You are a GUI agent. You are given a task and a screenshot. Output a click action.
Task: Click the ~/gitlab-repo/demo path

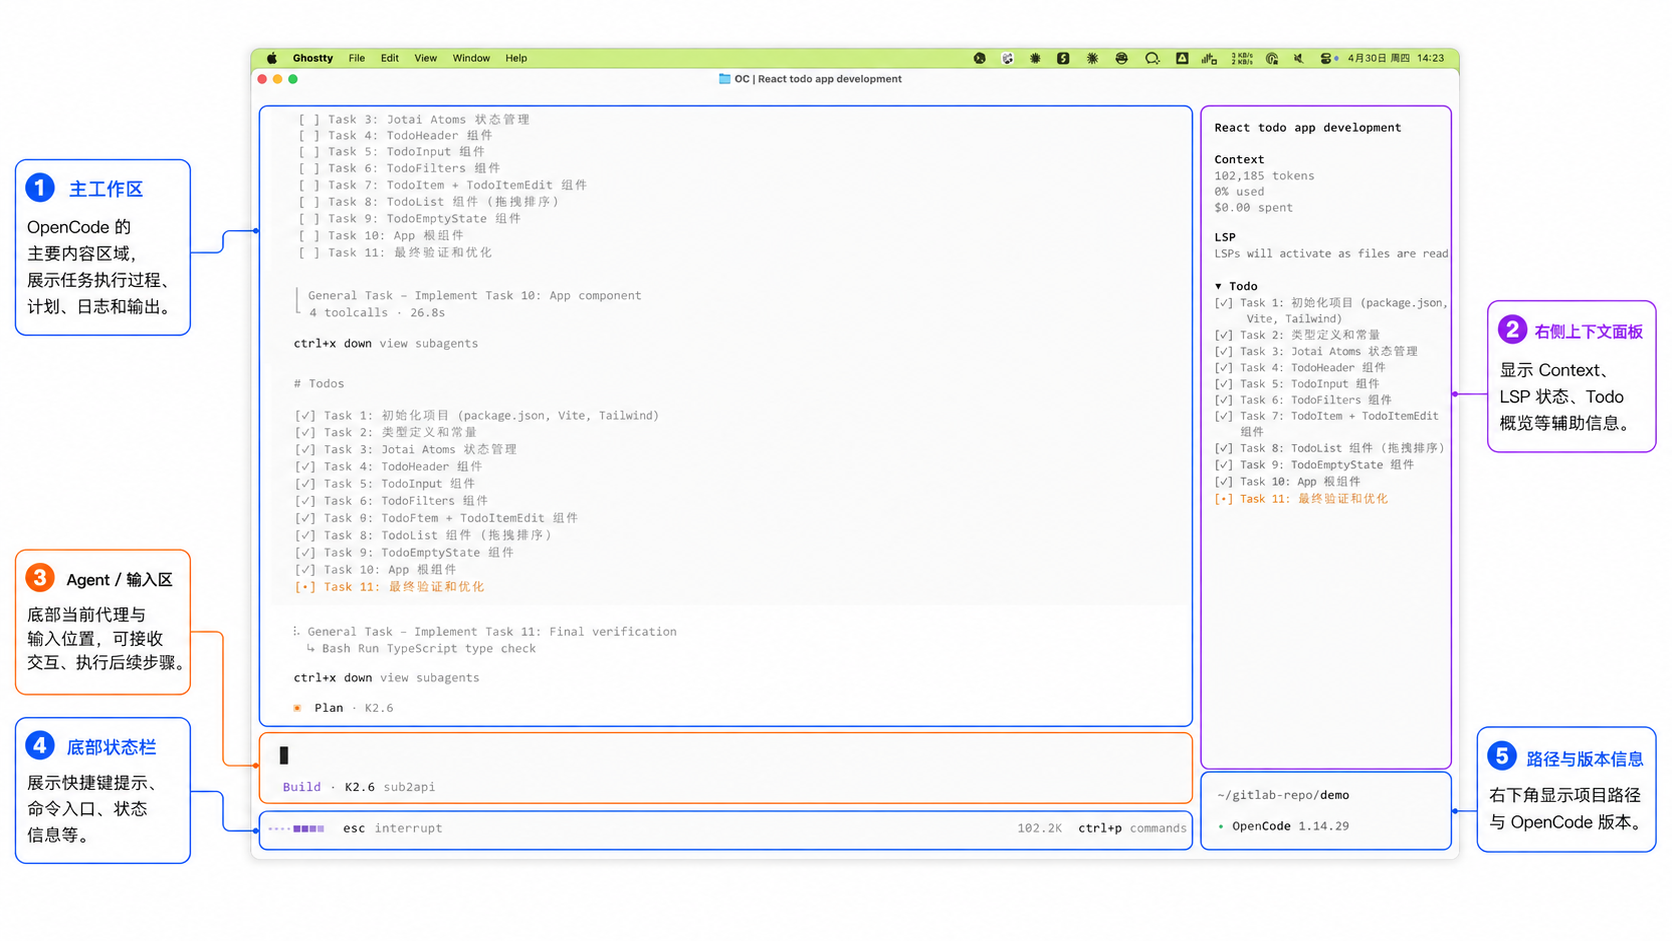[1283, 795]
